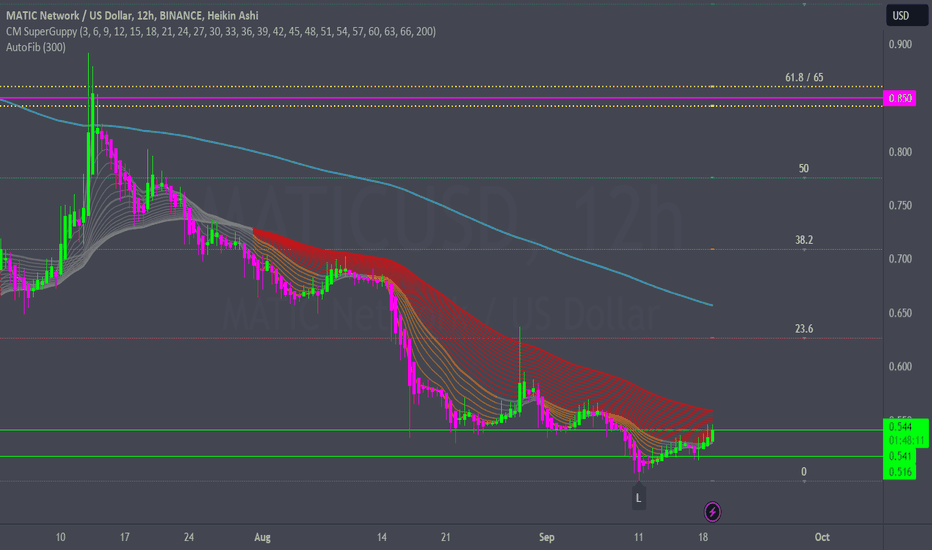Click the MATIC Network / US Dollar title
932x550 pixels.
pos(132,15)
